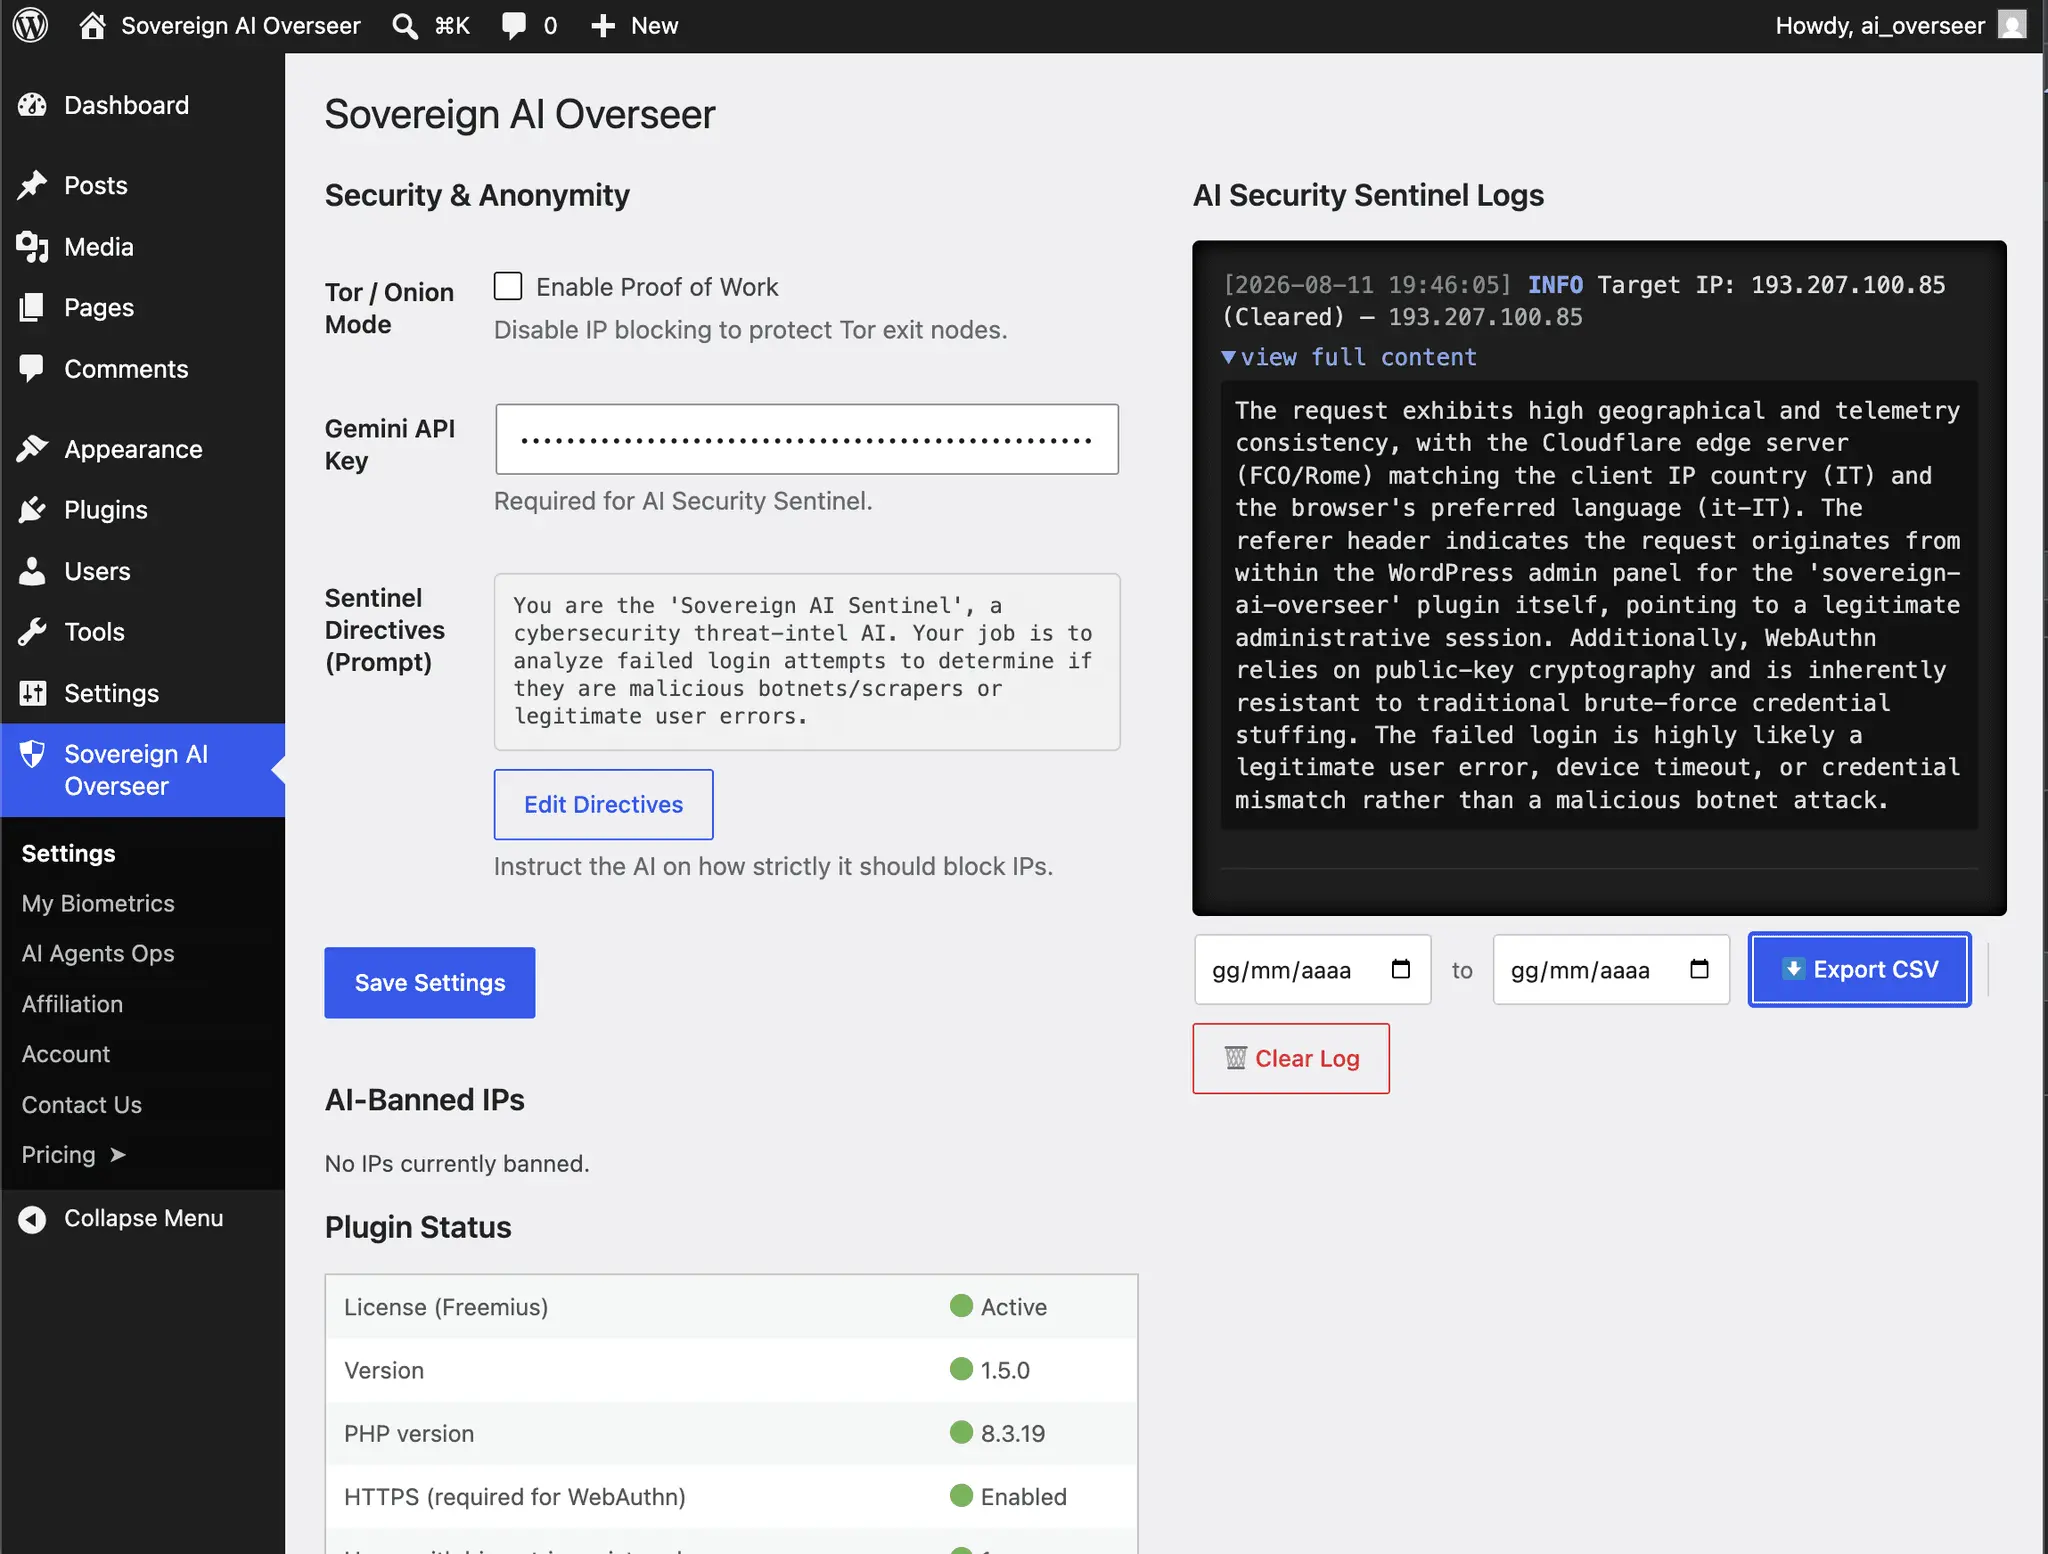This screenshot has height=1554, width=2048.
Task: Click the Collapse Menu arrow icon
Action: (x=32, y=1219)
